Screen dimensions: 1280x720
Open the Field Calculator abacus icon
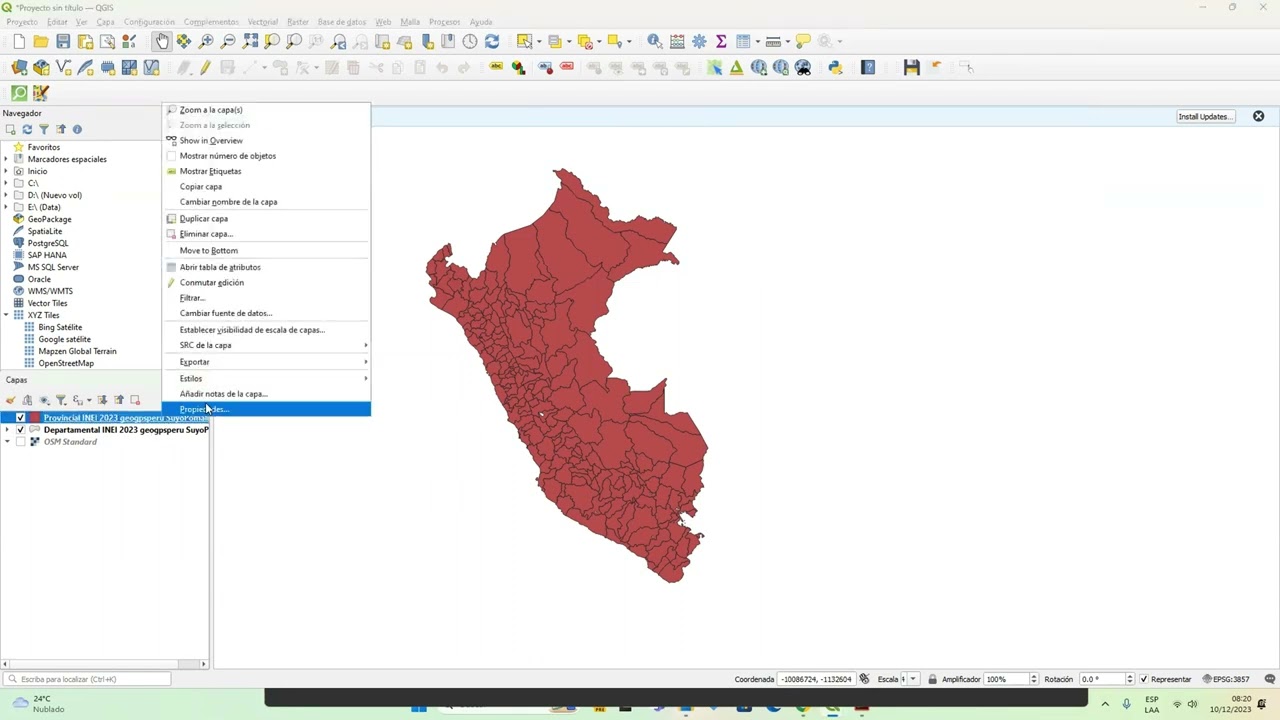tap(677, 41)
